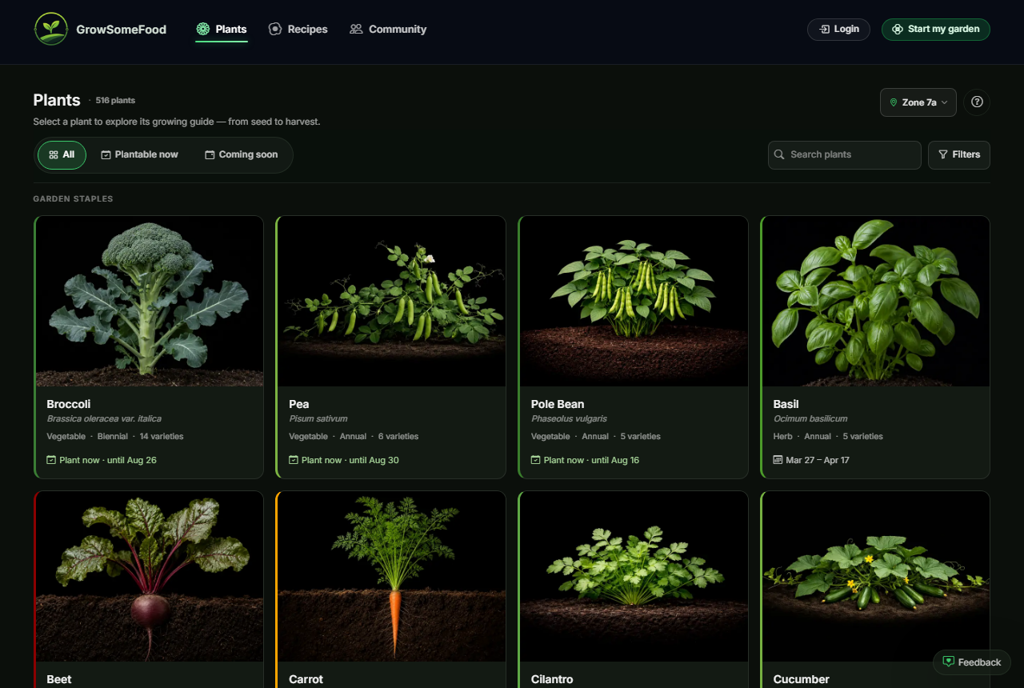This screenshot has width=1024, height=688.
Task: Click 'Phaseolus vulgaris' scientific name
Action: tap(569, 419)
